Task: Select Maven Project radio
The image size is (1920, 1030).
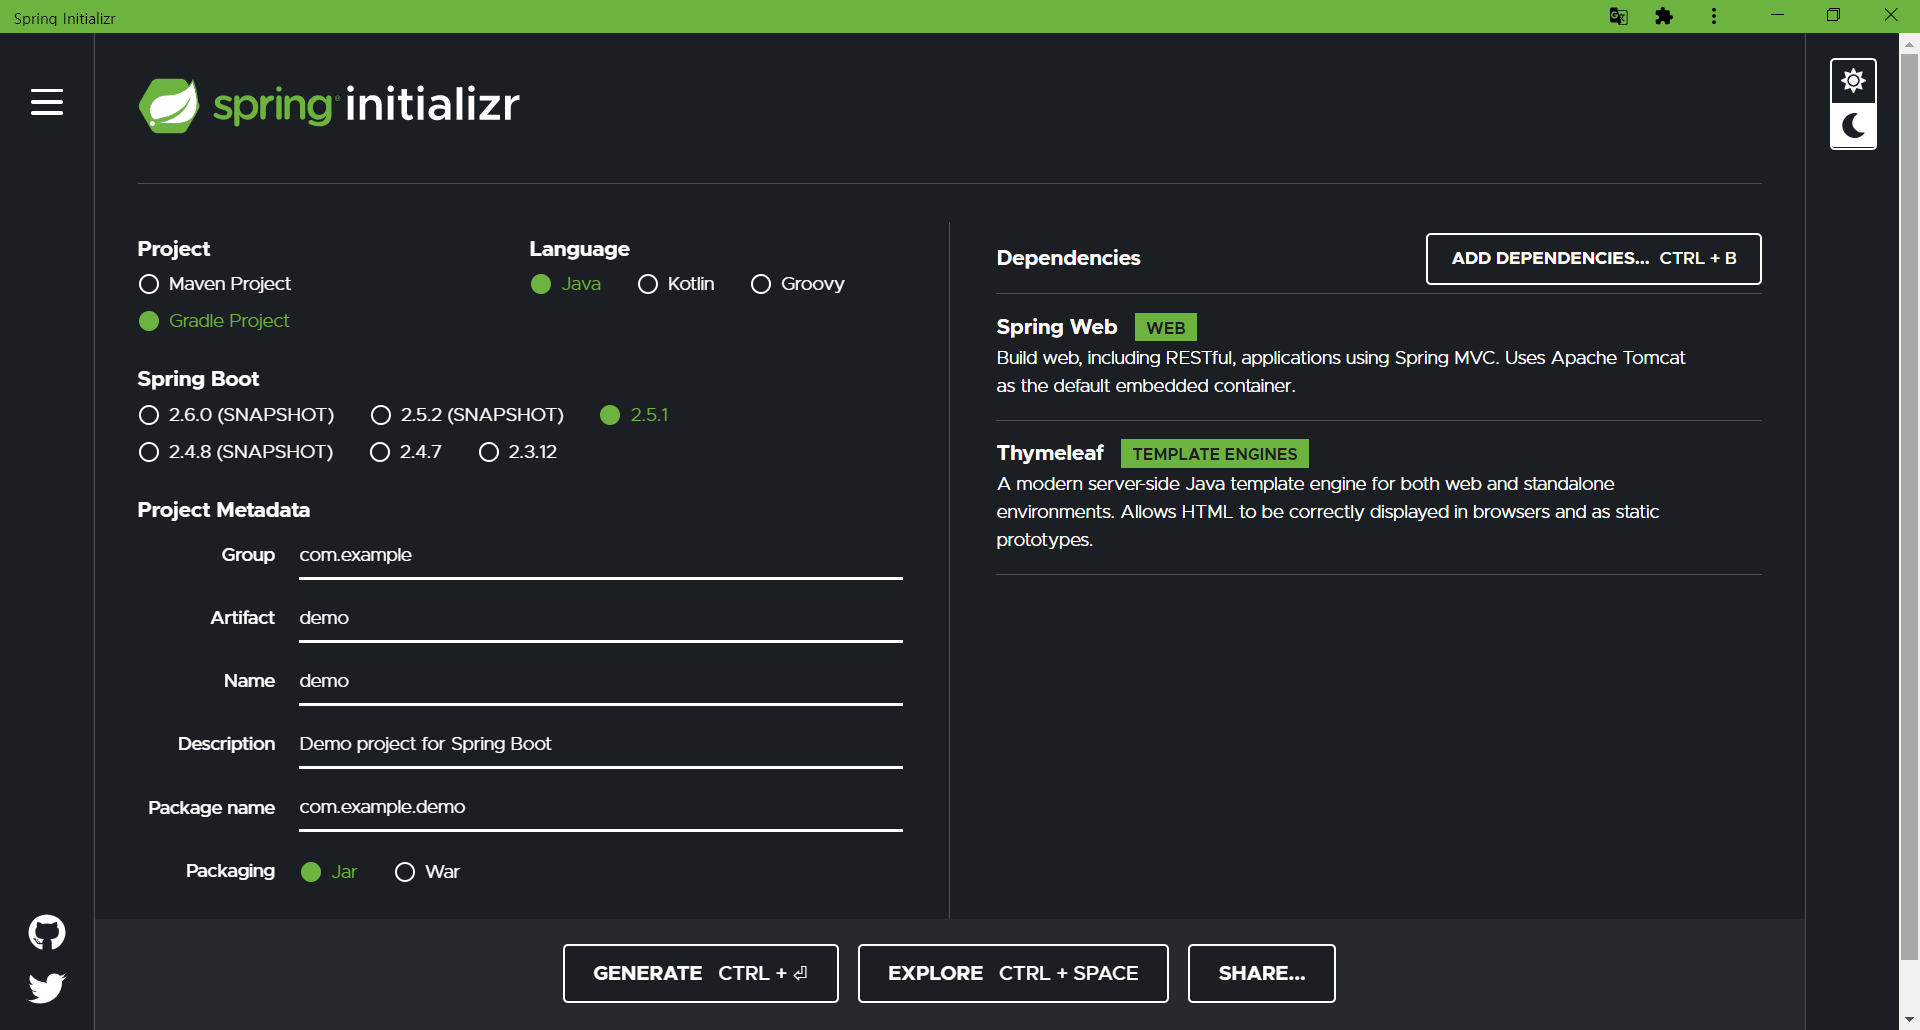Action: pos(215,284)
